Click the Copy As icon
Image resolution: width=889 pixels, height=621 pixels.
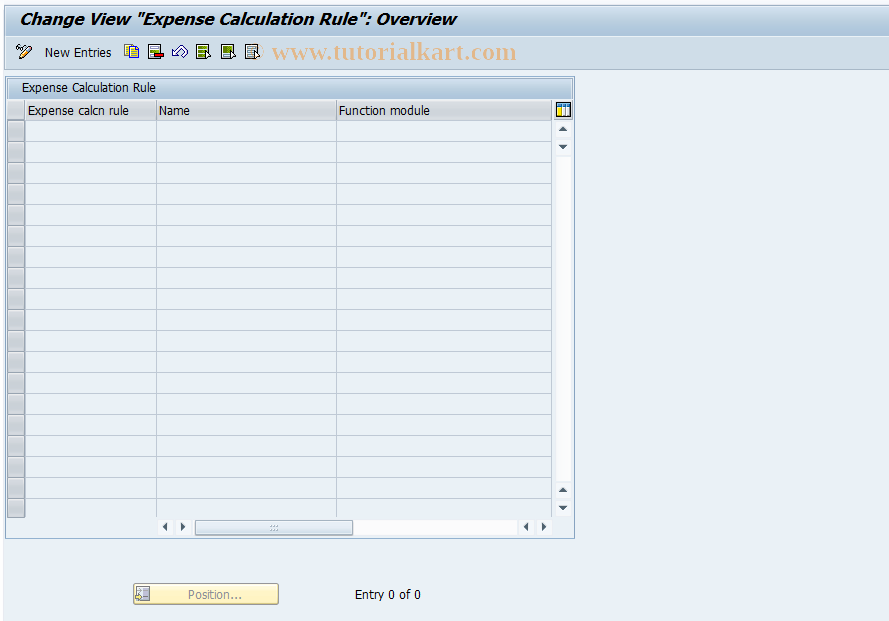pos(132,52)
